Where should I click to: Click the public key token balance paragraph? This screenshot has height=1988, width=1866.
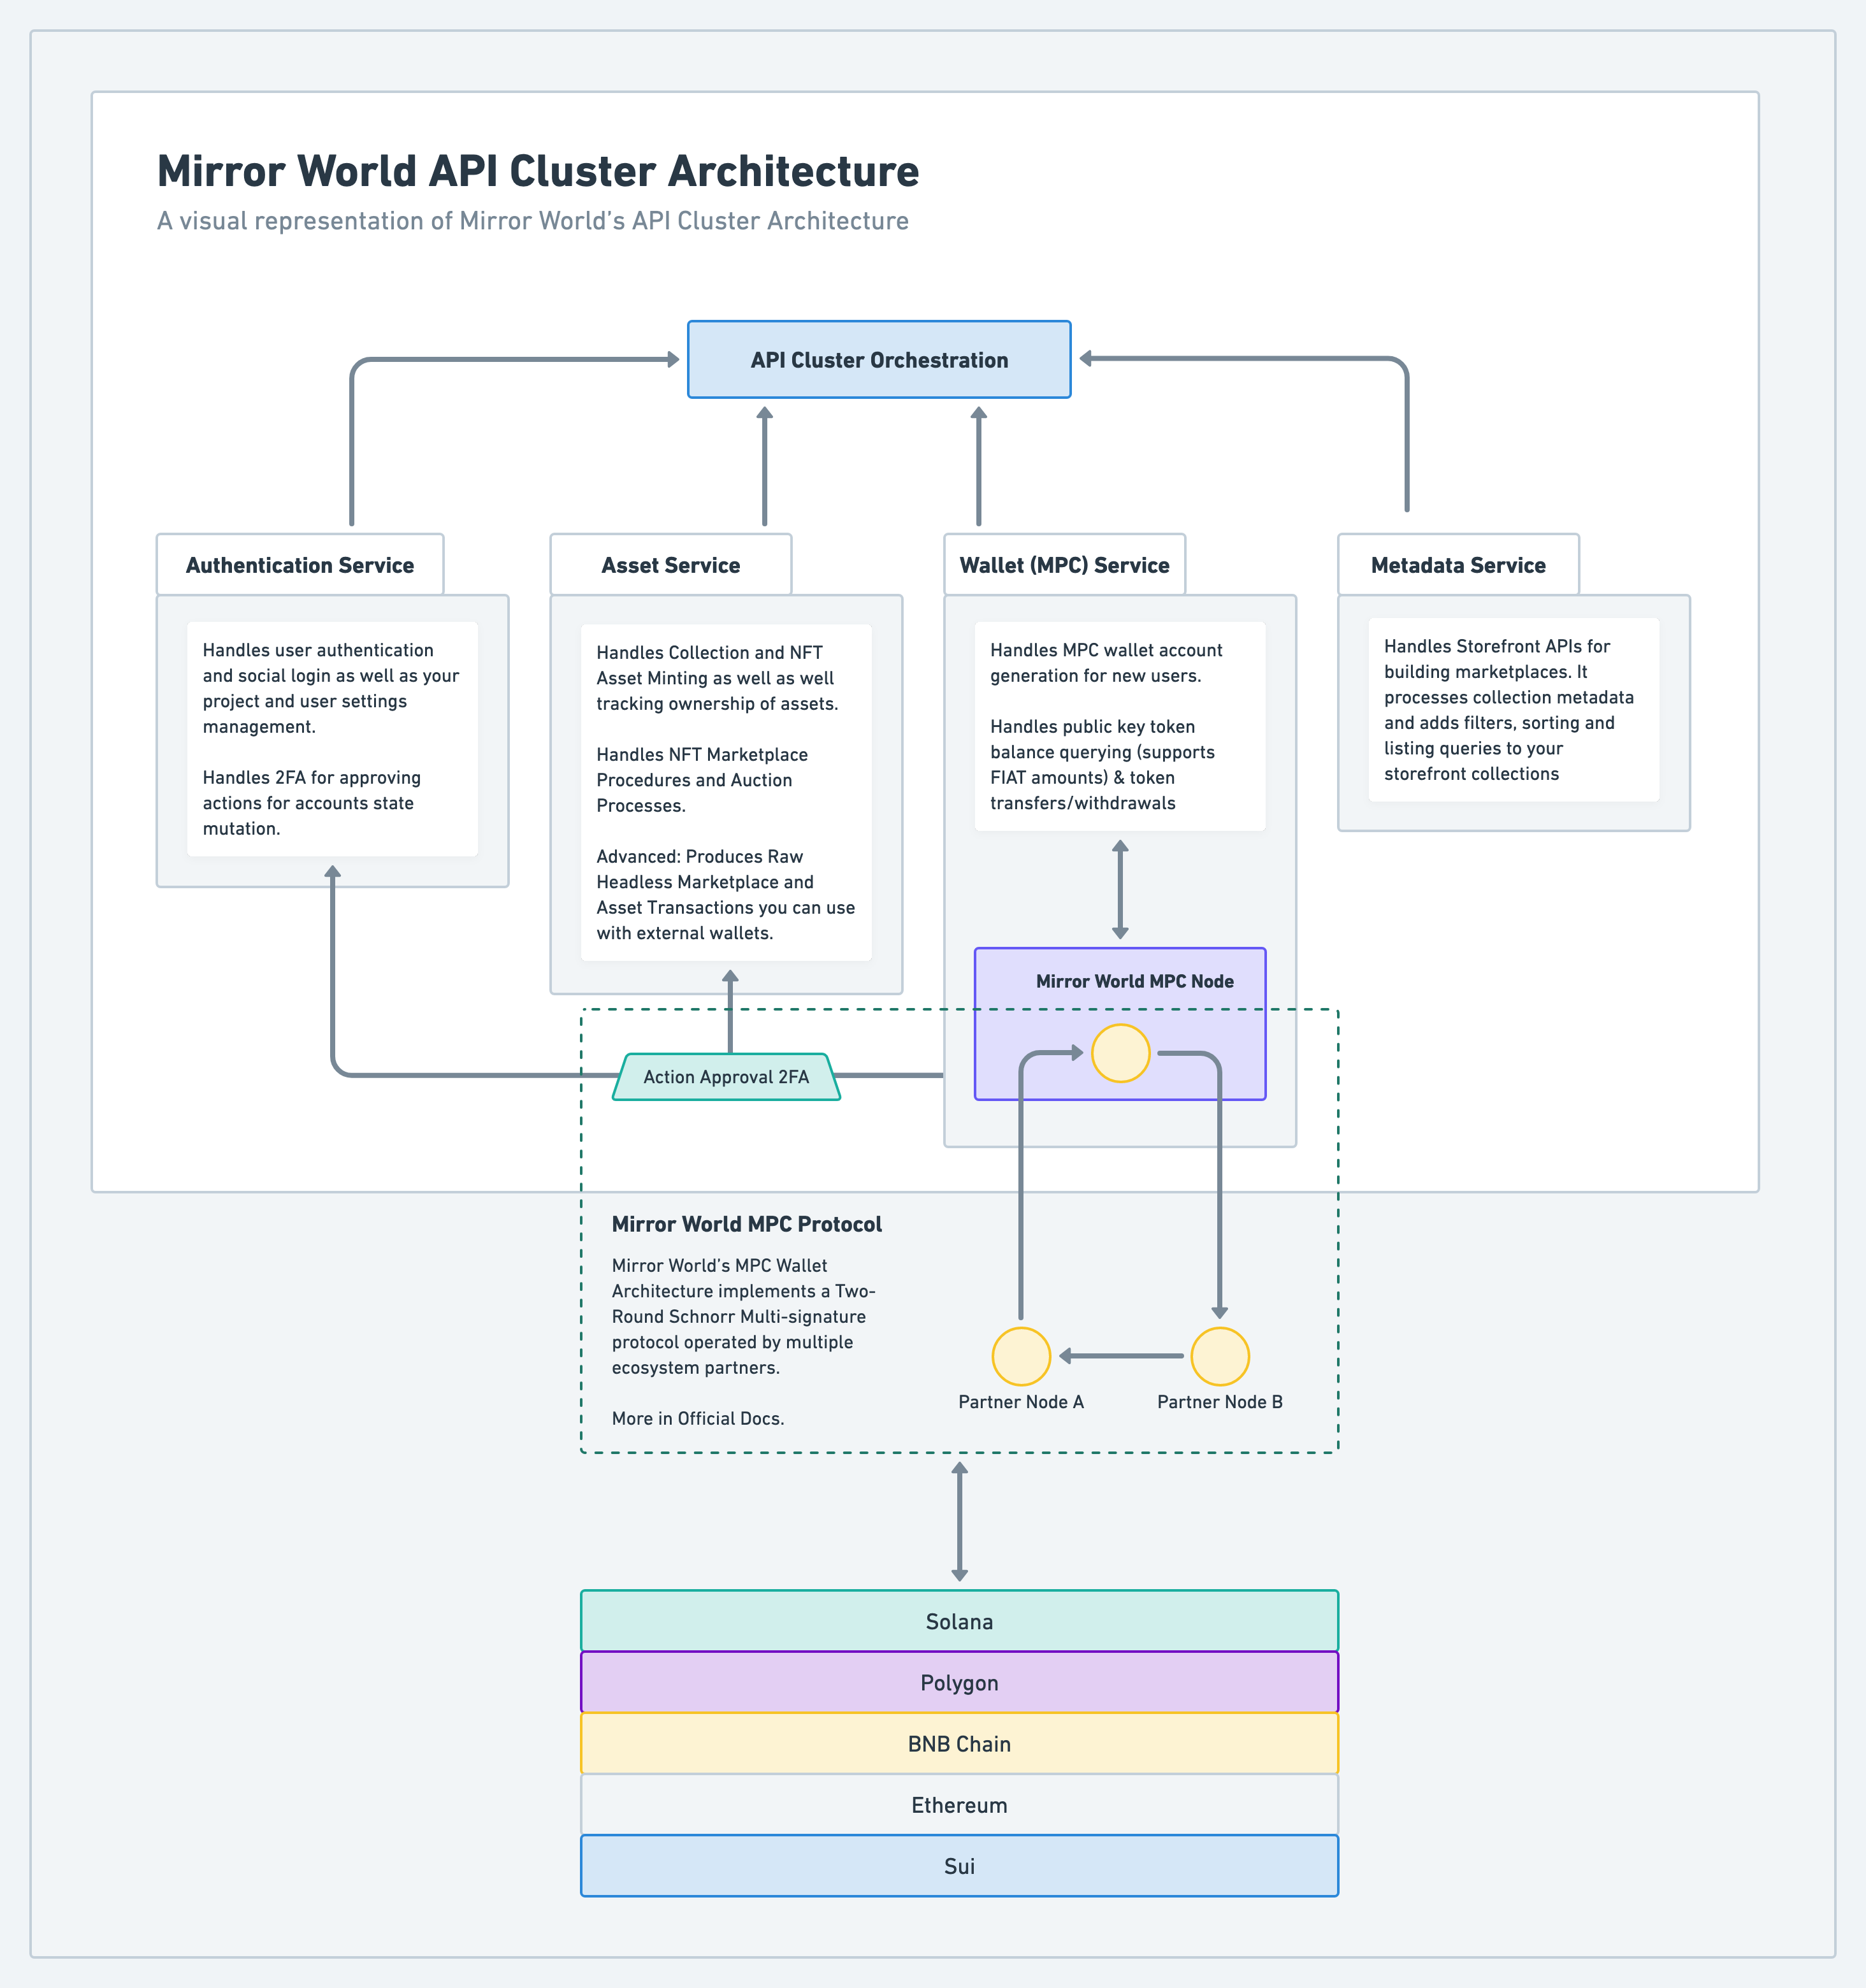click(x=1102, y=765)
